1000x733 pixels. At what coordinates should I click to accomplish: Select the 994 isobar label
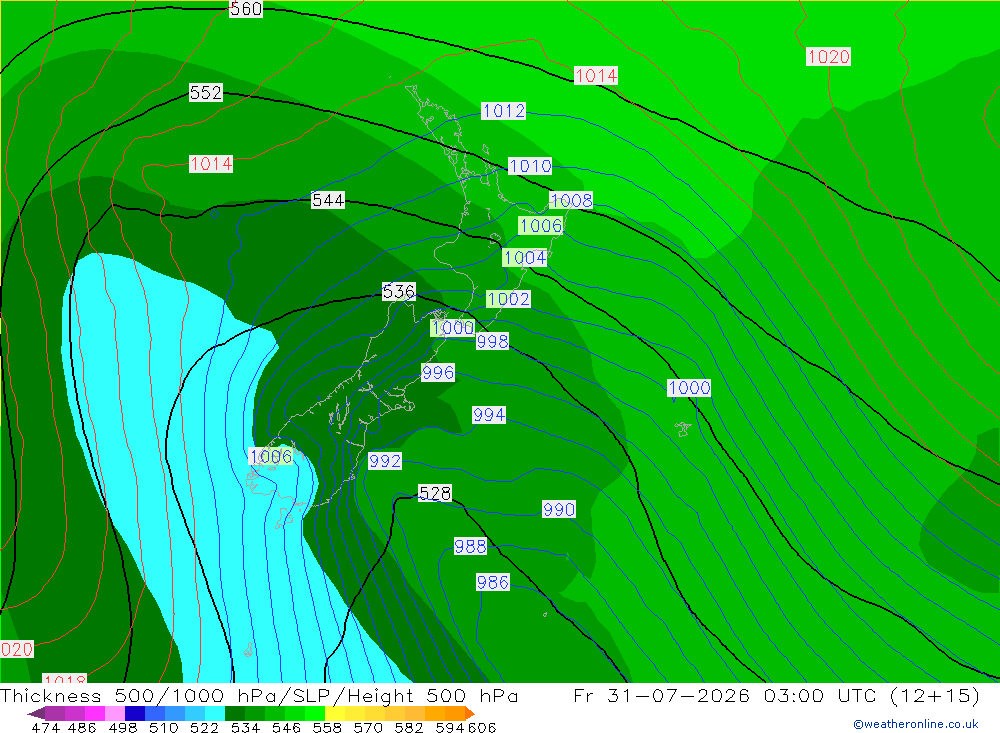[x=489, y=415]
